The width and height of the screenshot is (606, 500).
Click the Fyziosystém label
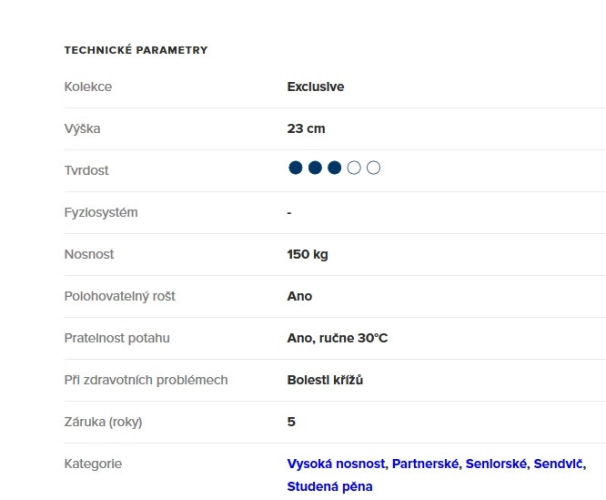[x=101, y=213]
